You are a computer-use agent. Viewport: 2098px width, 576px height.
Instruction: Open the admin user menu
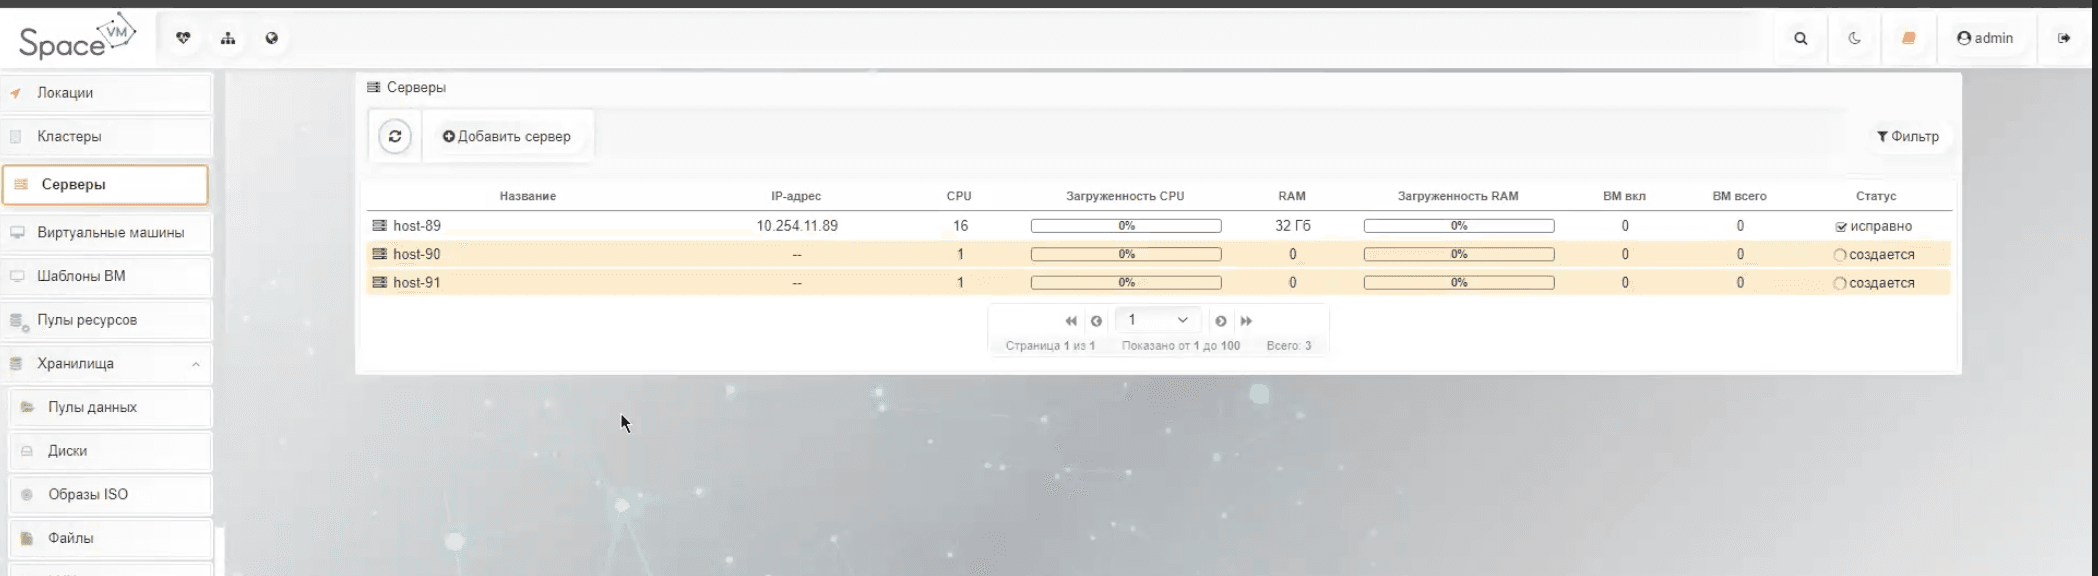coord(1984,38)
